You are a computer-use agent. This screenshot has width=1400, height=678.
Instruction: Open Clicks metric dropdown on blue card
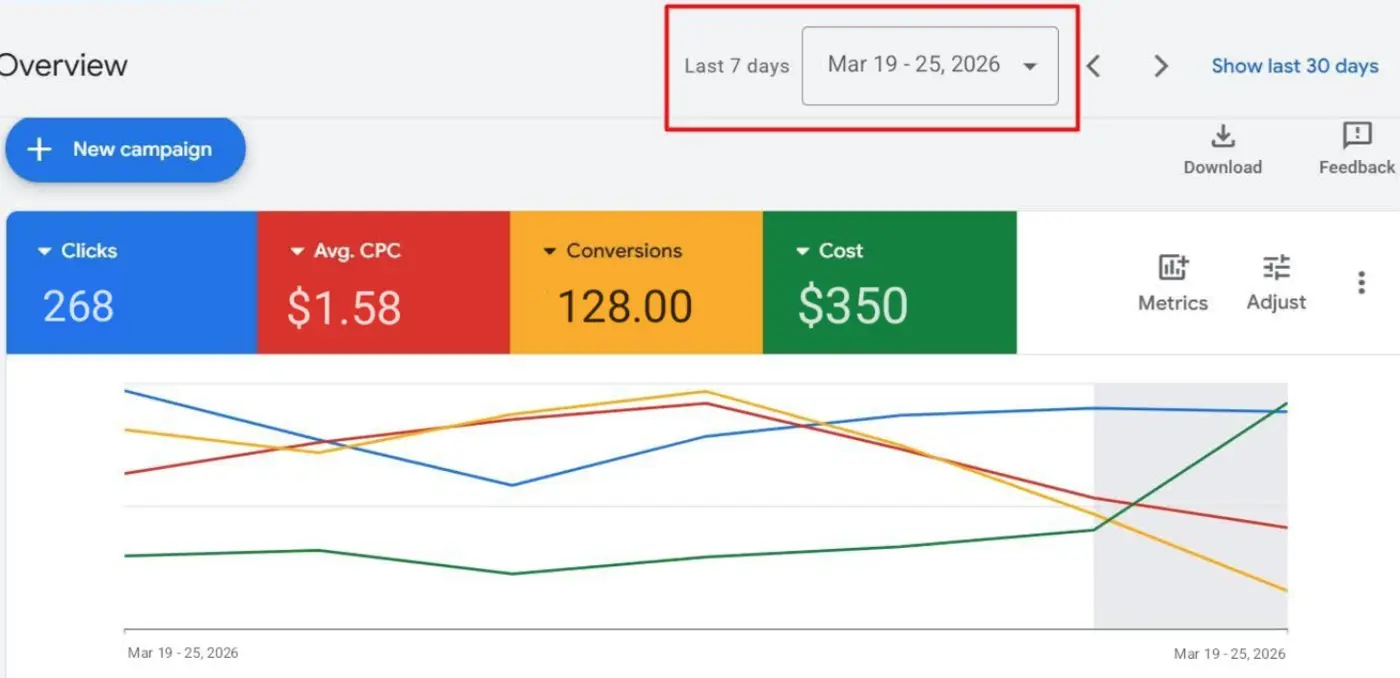coord(78,251)
